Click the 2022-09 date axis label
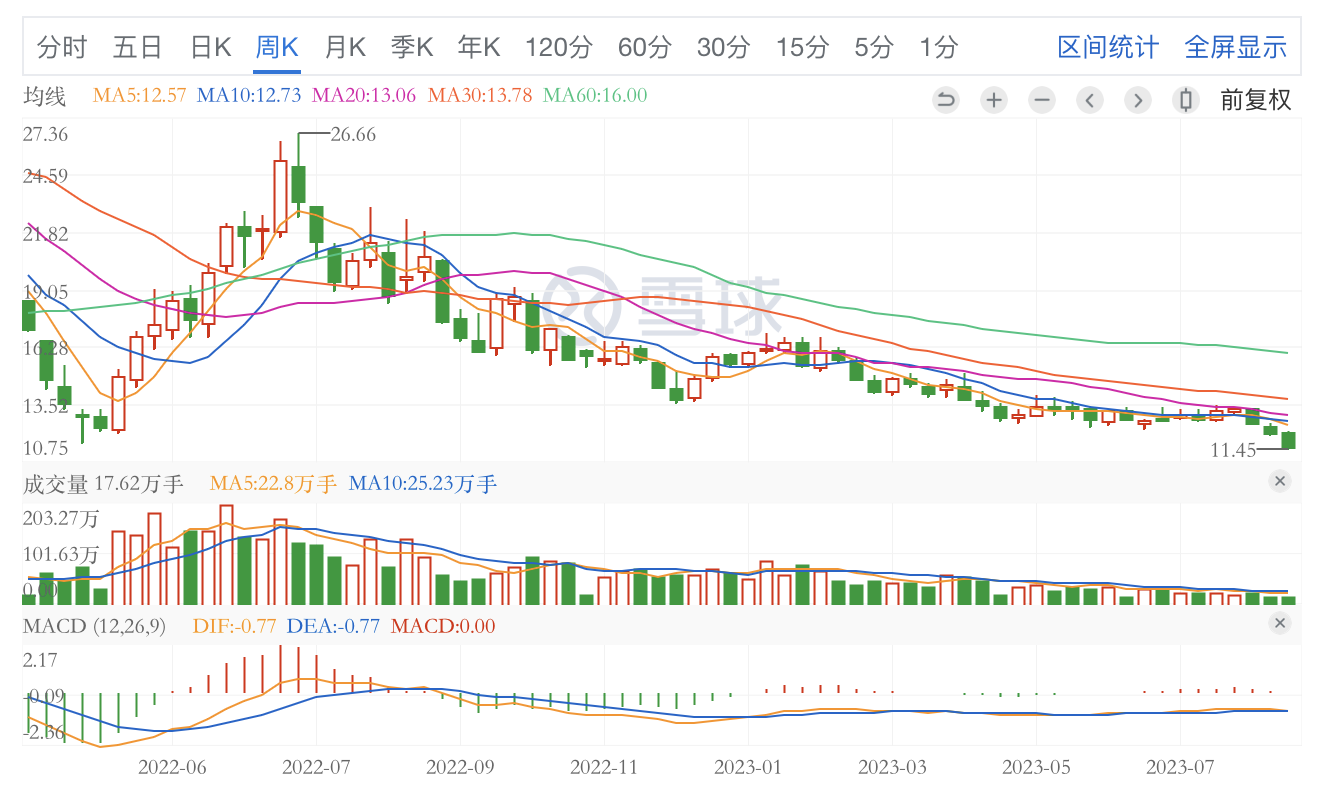 pos(460,767)
